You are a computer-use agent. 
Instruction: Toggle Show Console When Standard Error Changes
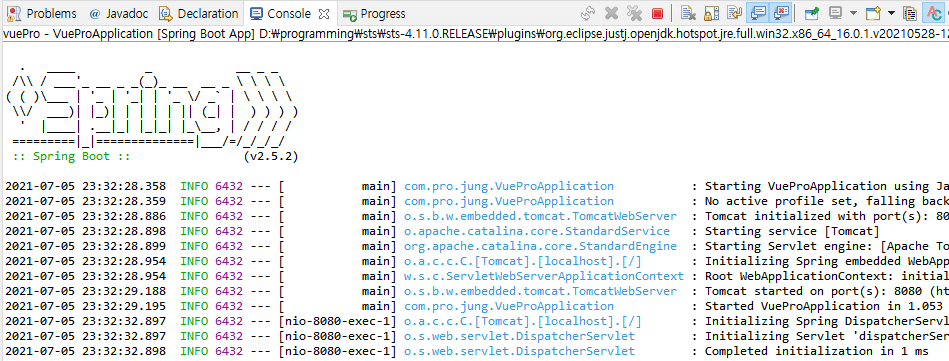(780, 13)
